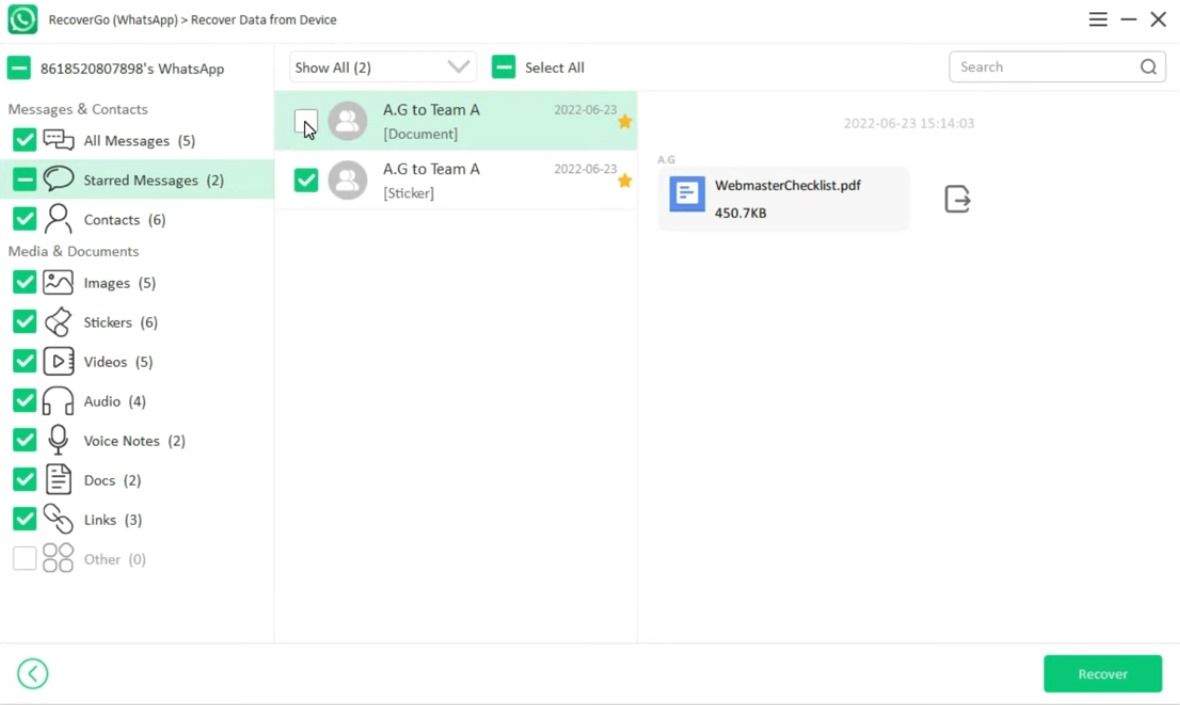
Task: Select All Messages (5) category
Action: click(x=137, y=140)
